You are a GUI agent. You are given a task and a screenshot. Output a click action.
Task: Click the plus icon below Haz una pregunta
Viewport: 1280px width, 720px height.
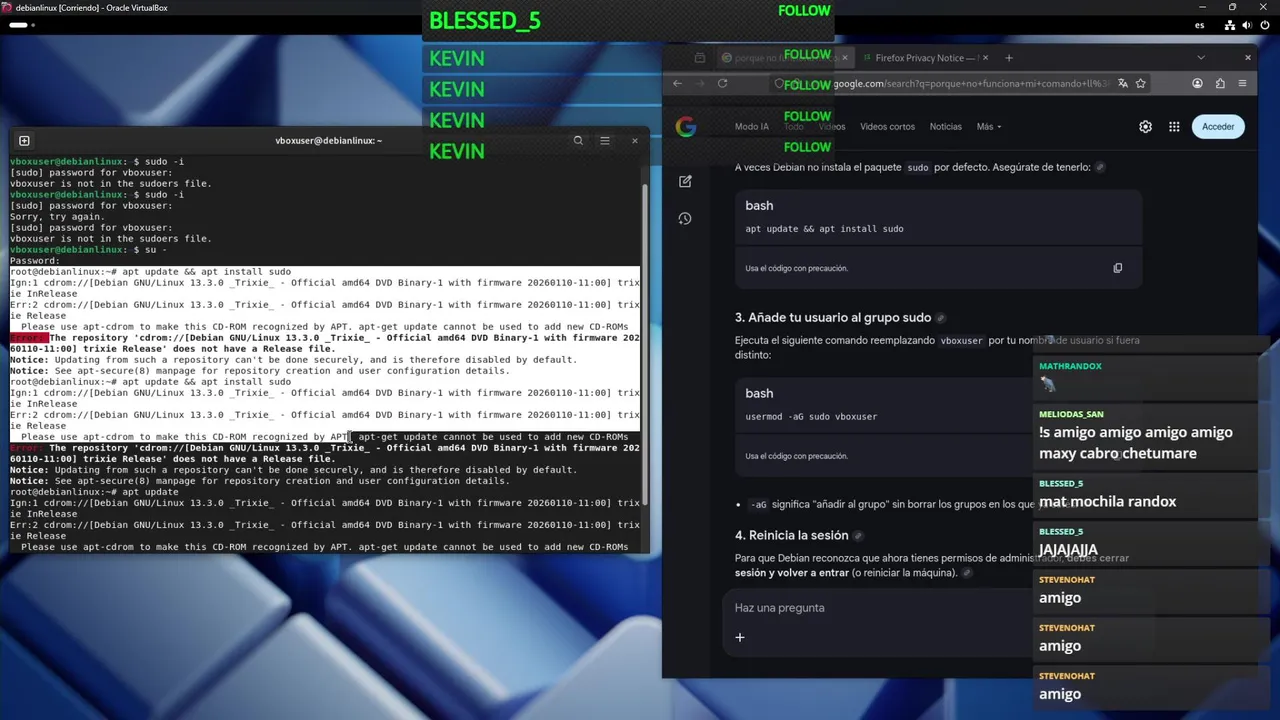coord(740,637)
